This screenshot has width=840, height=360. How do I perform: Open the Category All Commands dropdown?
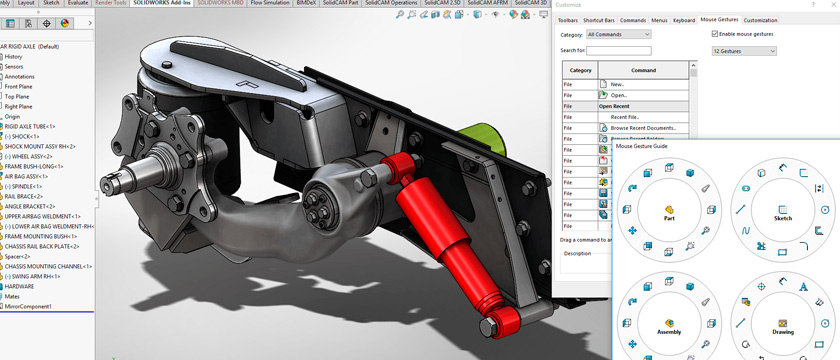(619, 34)
